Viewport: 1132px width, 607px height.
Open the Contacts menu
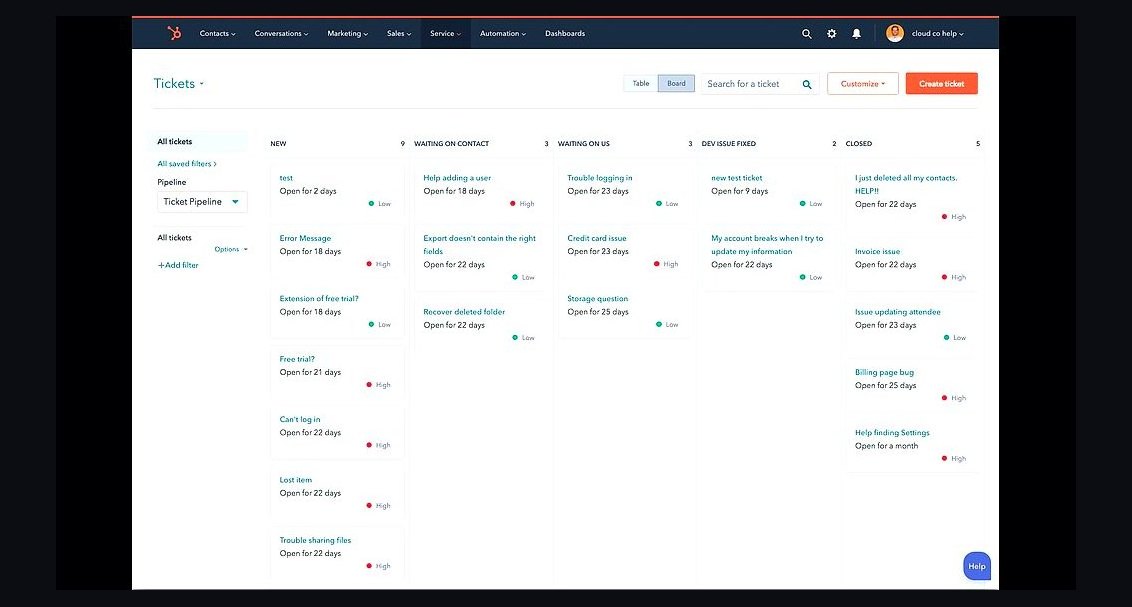pos(217,34)
